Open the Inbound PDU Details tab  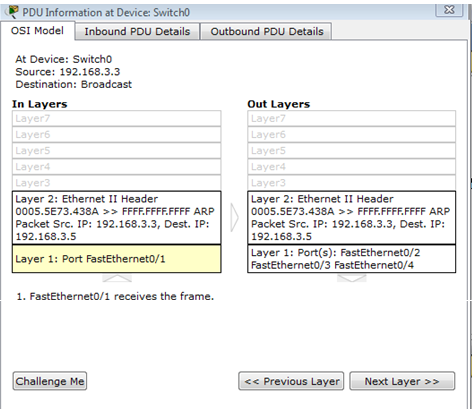coord(137,31)
